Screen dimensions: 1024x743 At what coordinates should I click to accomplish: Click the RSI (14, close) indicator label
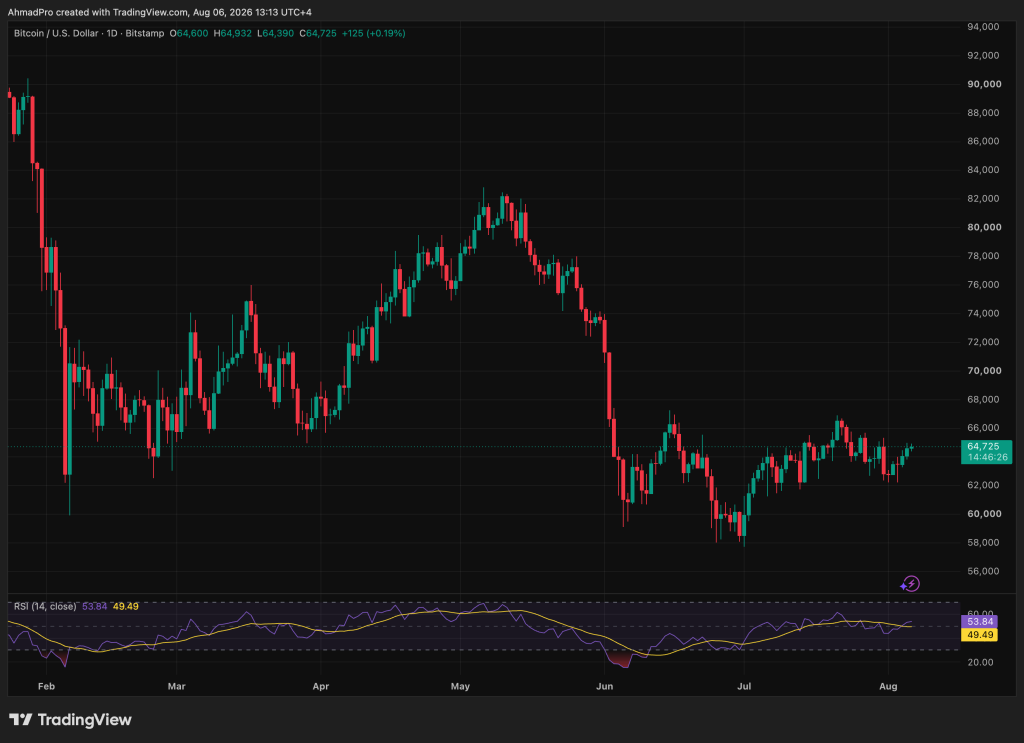pos(45,607)
